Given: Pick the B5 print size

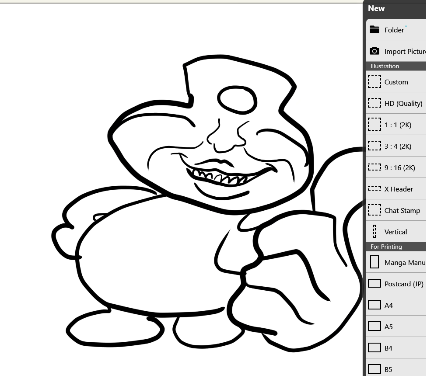Looking at the screenshot, I should [396, 367].
